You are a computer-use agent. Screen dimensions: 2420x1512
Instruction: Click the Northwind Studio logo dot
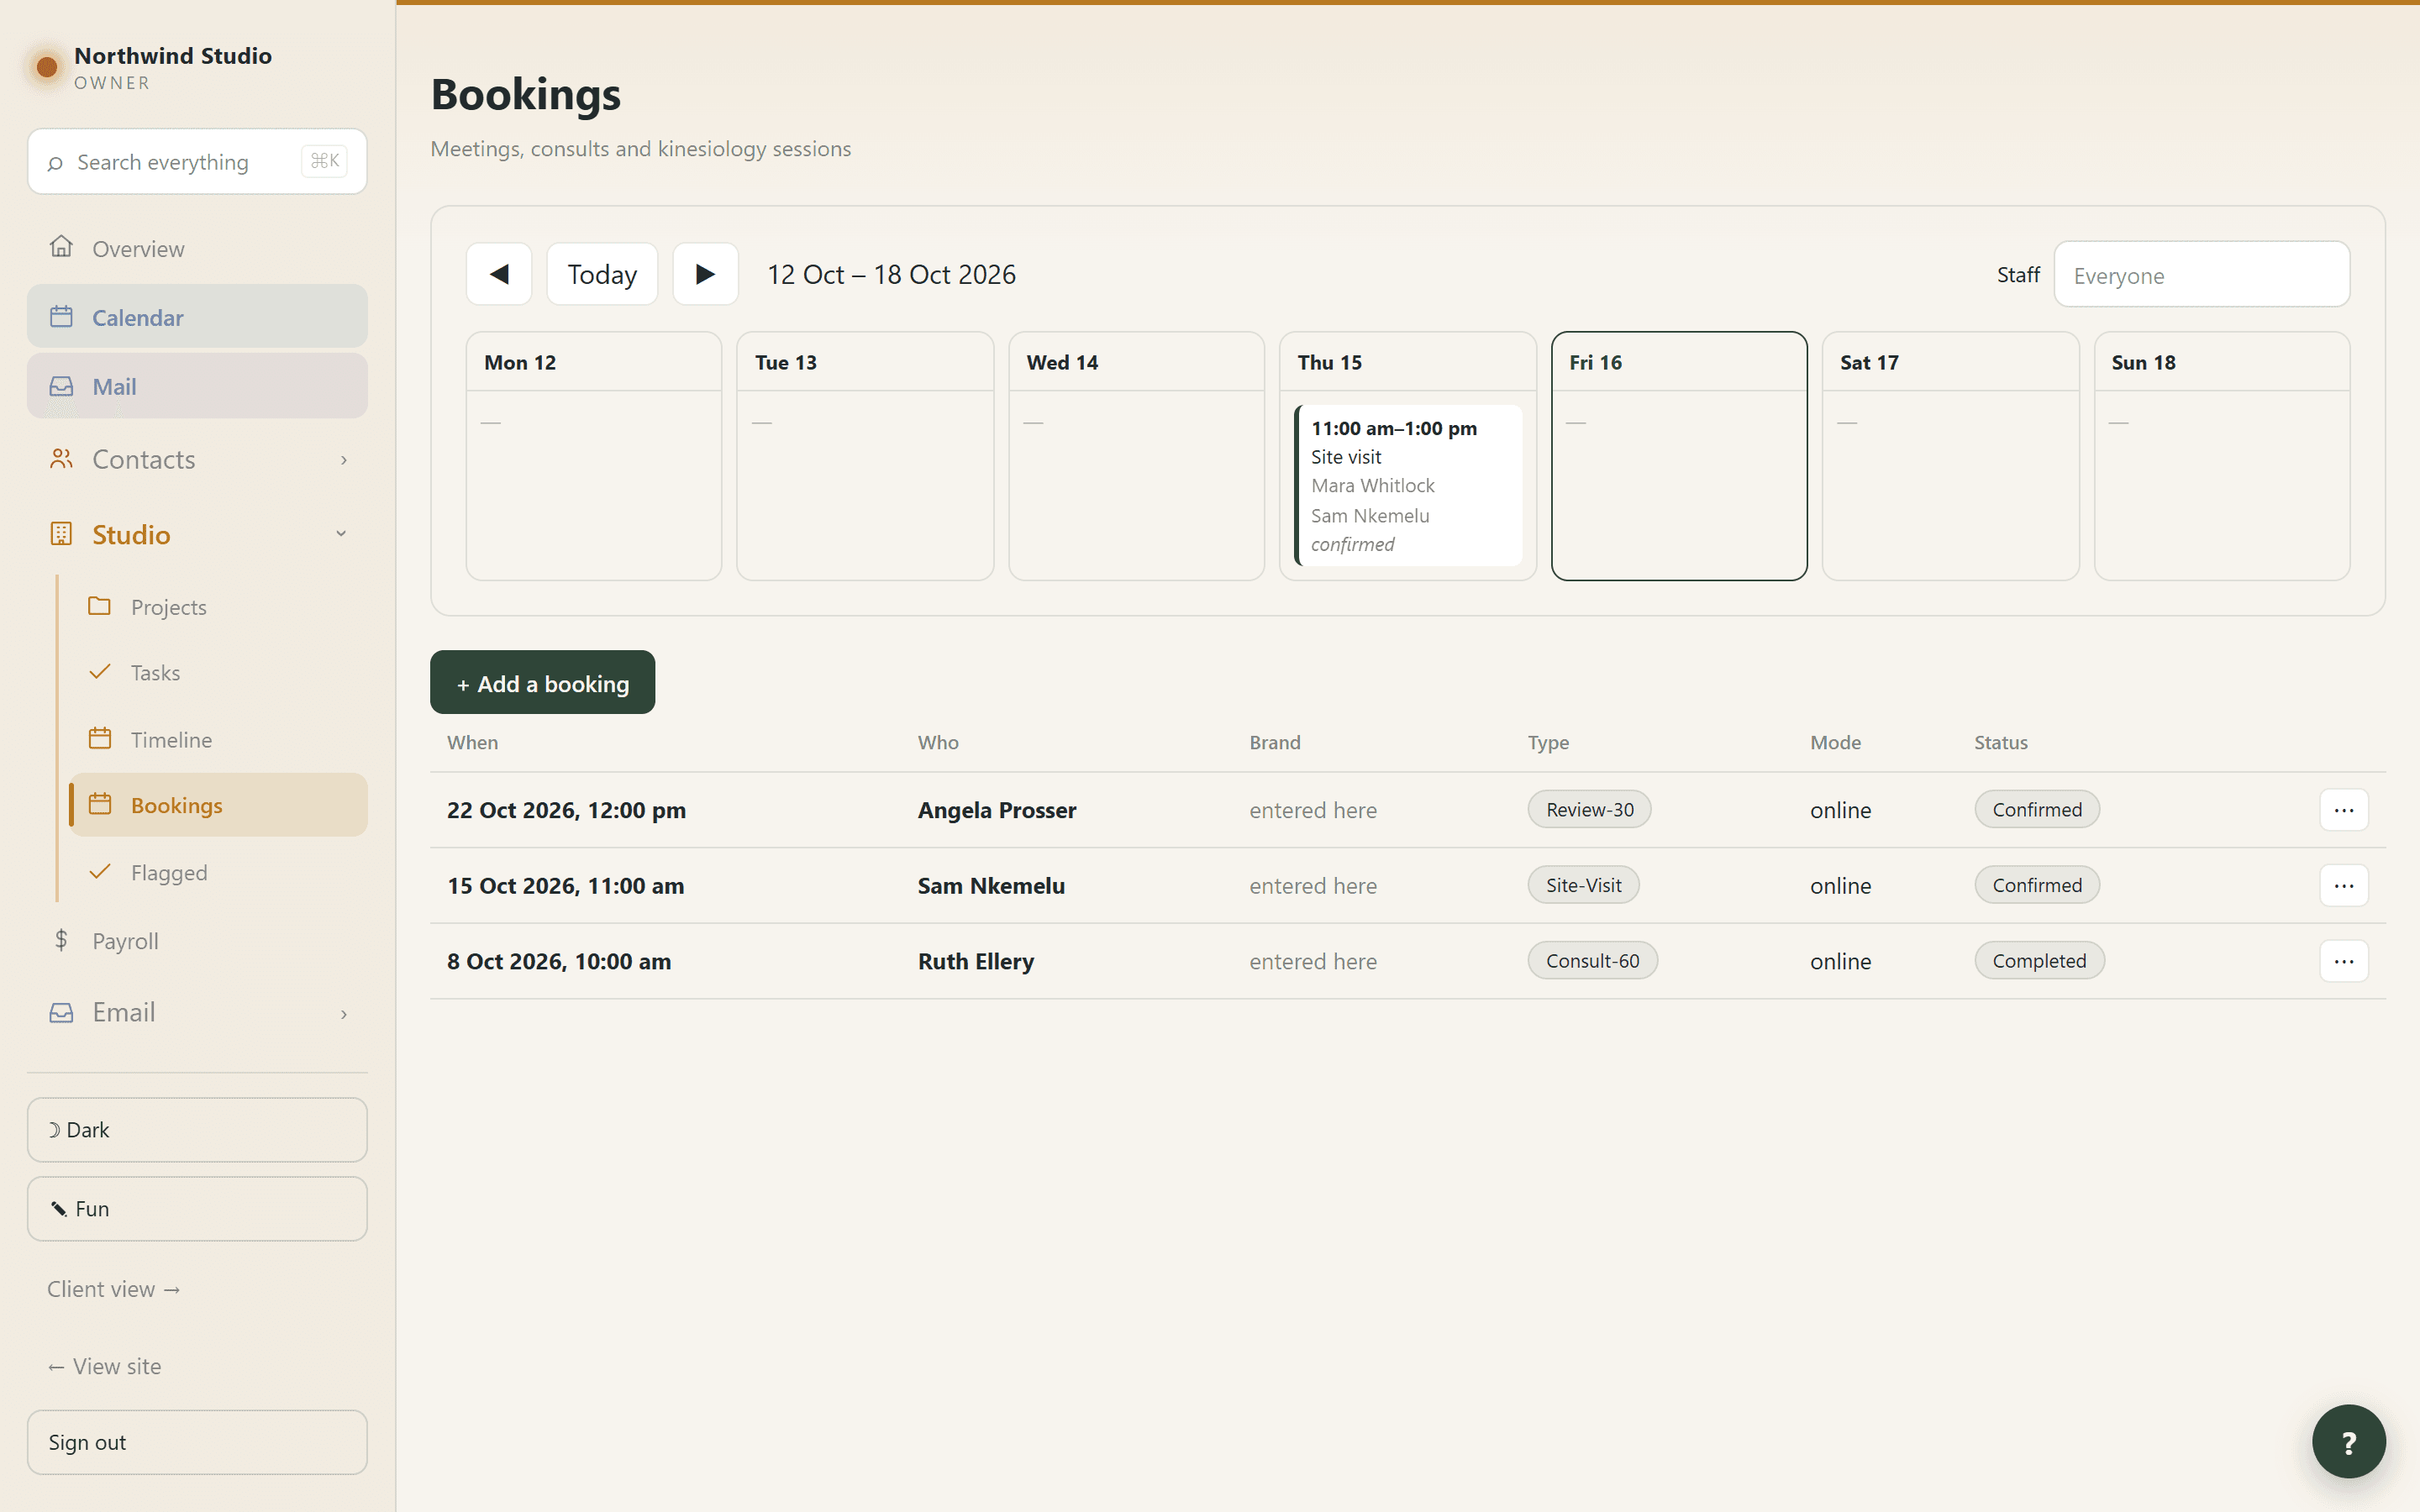46,67
